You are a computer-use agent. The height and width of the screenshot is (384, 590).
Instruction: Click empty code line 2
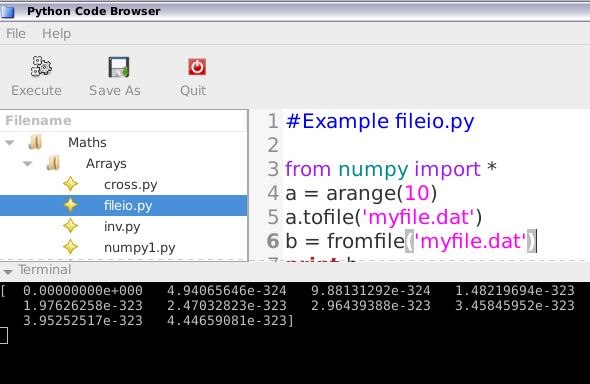coord(436,145)
